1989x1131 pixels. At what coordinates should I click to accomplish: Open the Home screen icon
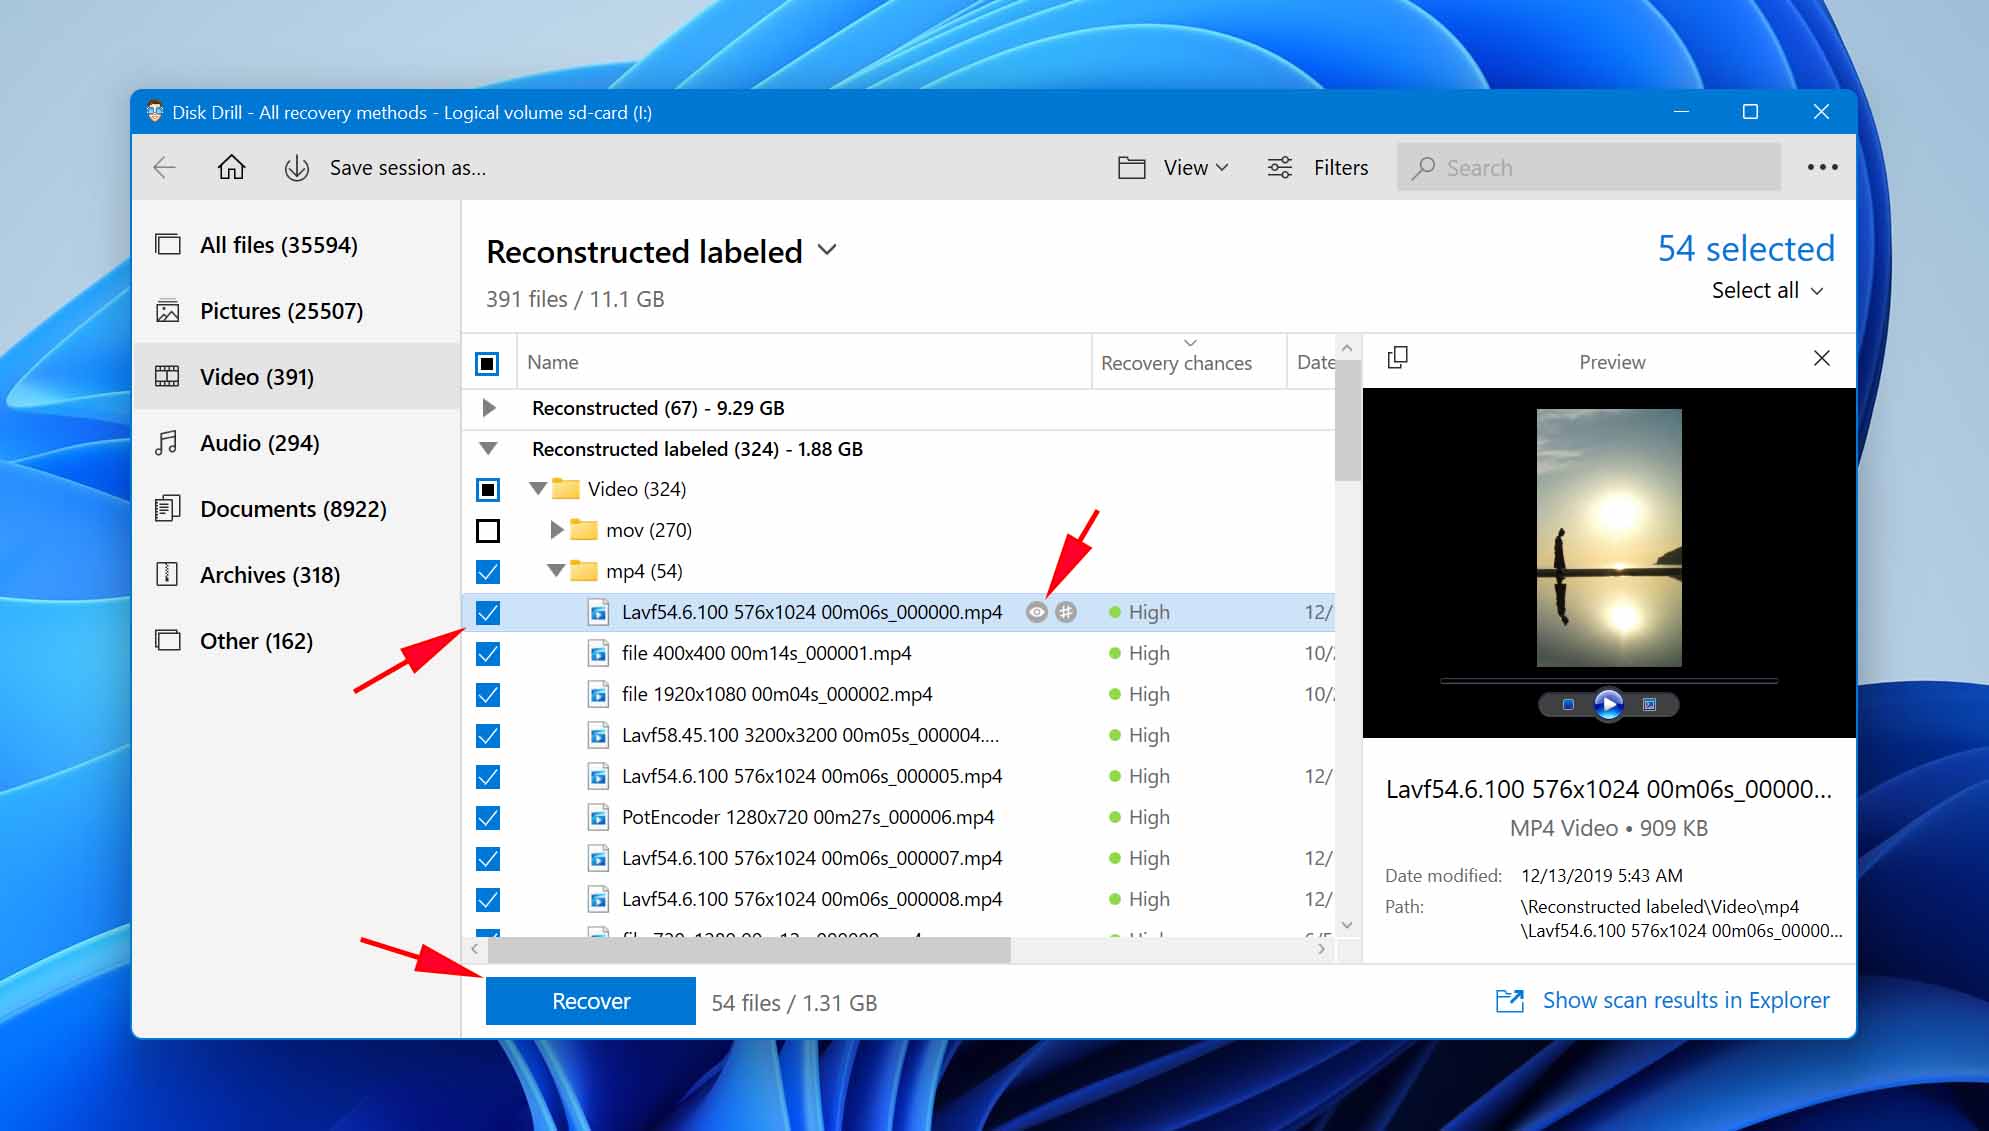pos(231,167)
